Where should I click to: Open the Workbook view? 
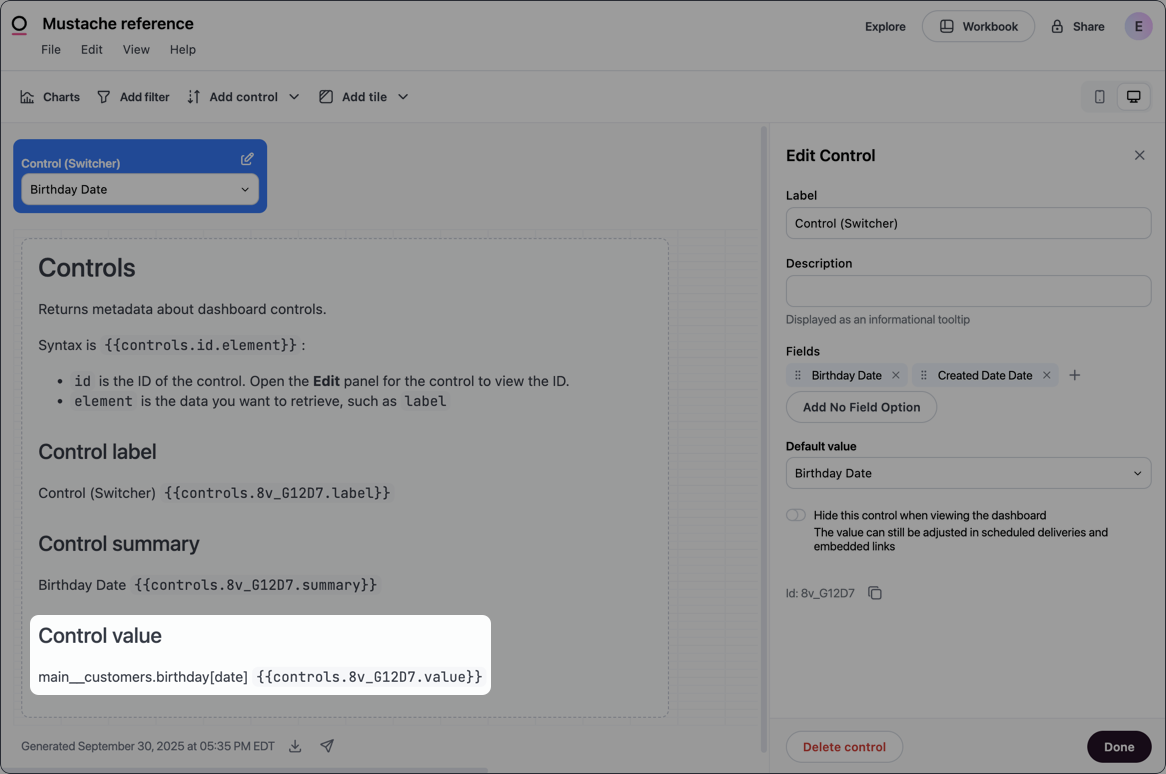tap(978, 26)
